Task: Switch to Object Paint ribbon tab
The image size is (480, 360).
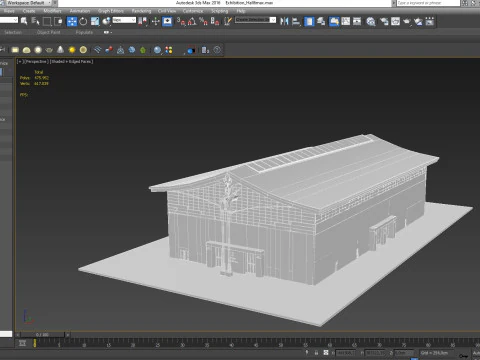Action: coord(49,32)
